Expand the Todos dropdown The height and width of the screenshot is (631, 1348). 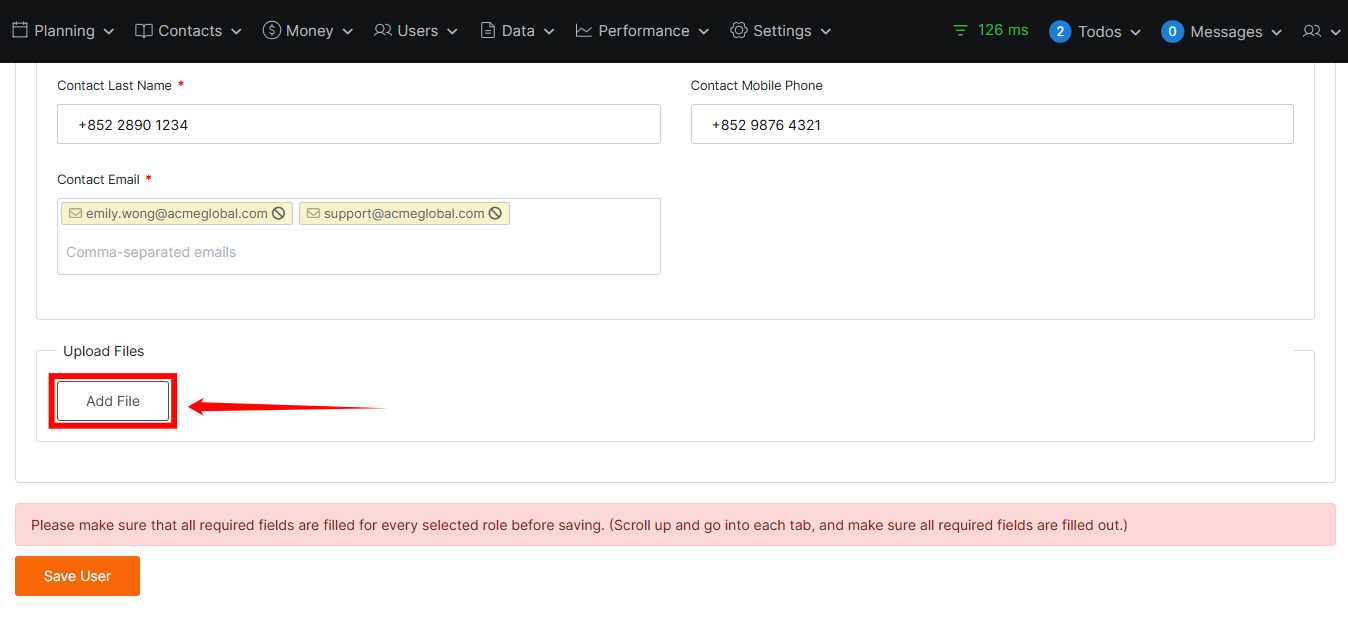point(1135,32)
